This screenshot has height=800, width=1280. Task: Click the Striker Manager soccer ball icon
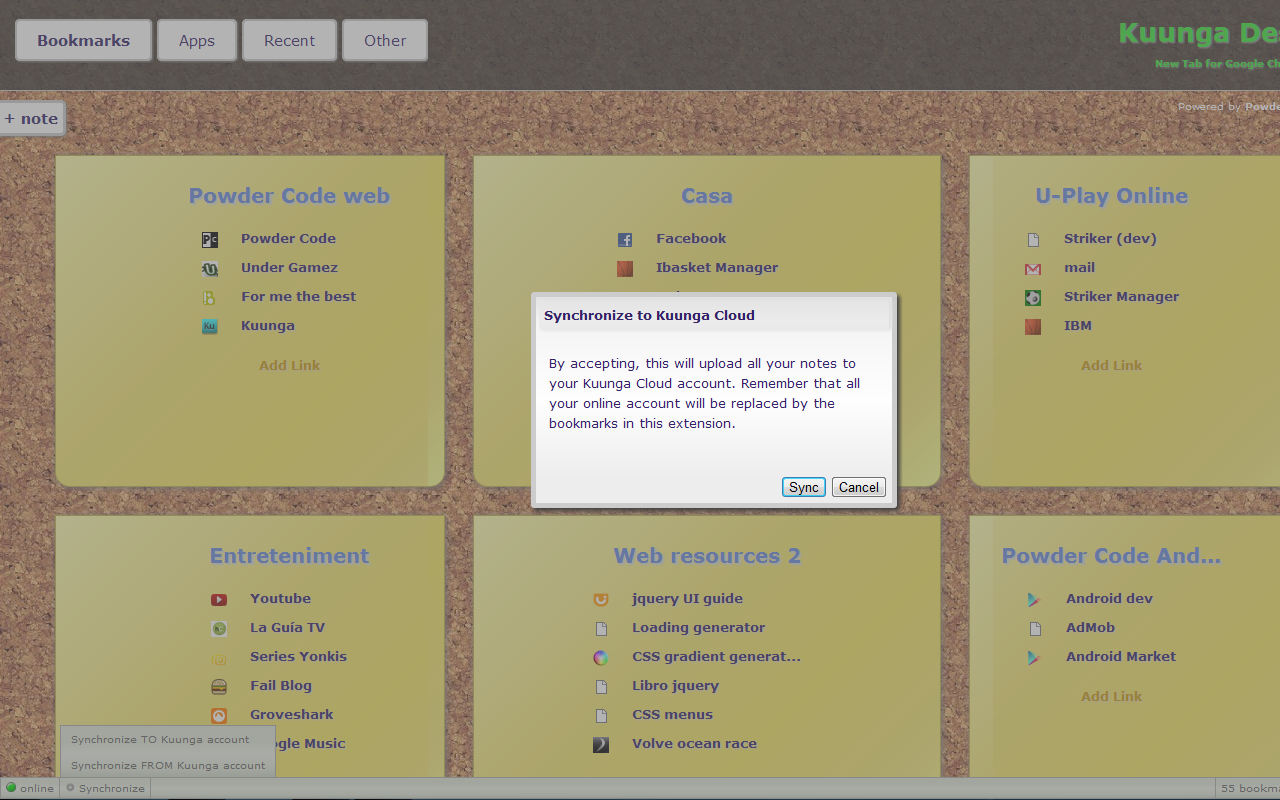pos(1033,298)
